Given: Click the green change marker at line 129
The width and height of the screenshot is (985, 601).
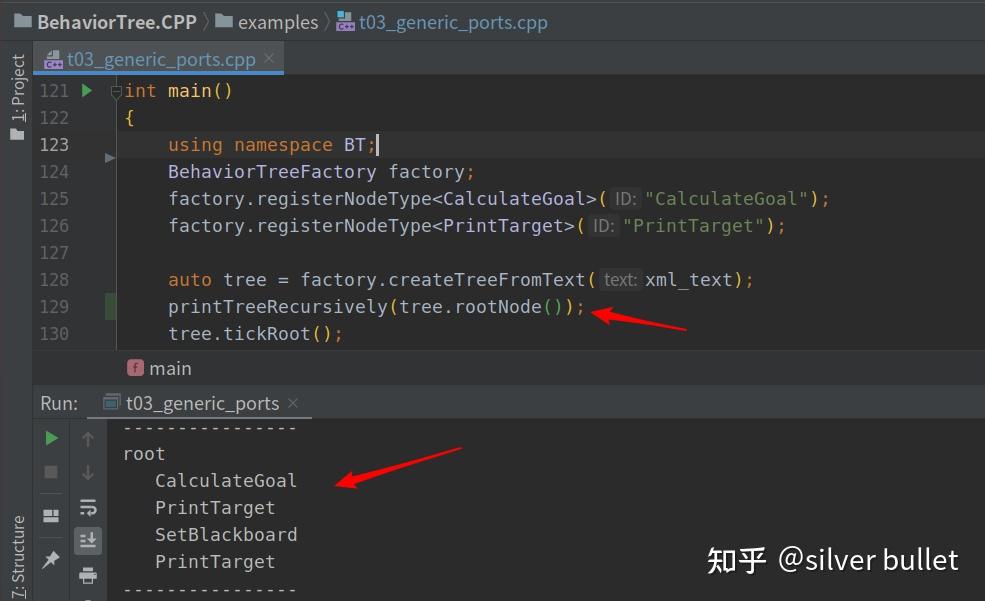Looking at the screenshot, I should [111, 307].
